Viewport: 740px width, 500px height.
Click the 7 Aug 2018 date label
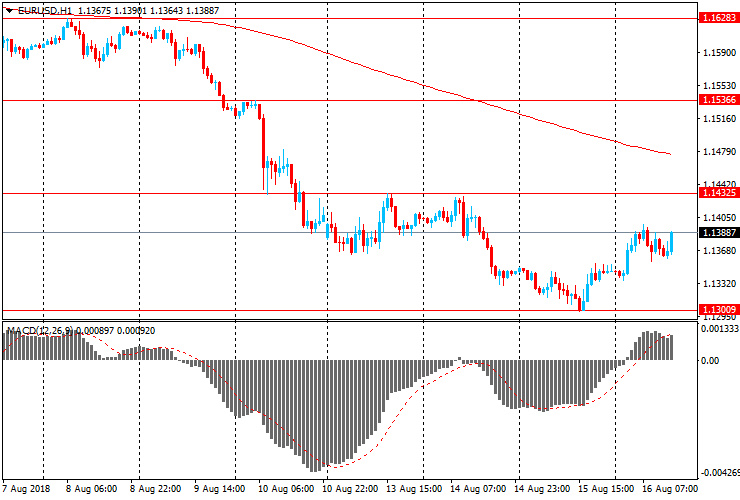[x=26, y=489]
